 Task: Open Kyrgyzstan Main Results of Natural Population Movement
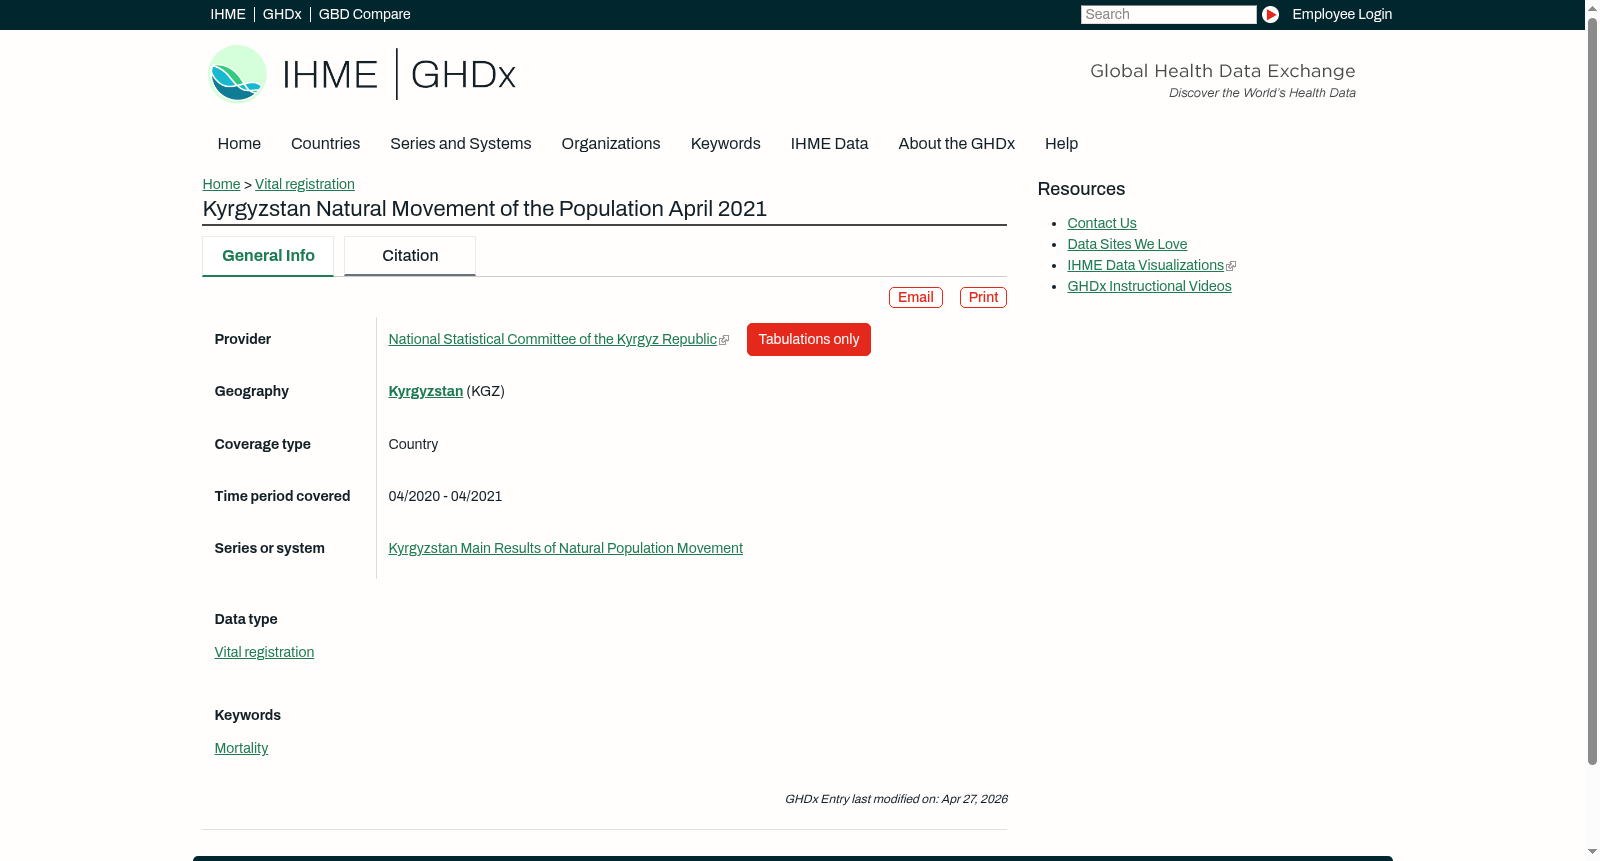(565, 548)
